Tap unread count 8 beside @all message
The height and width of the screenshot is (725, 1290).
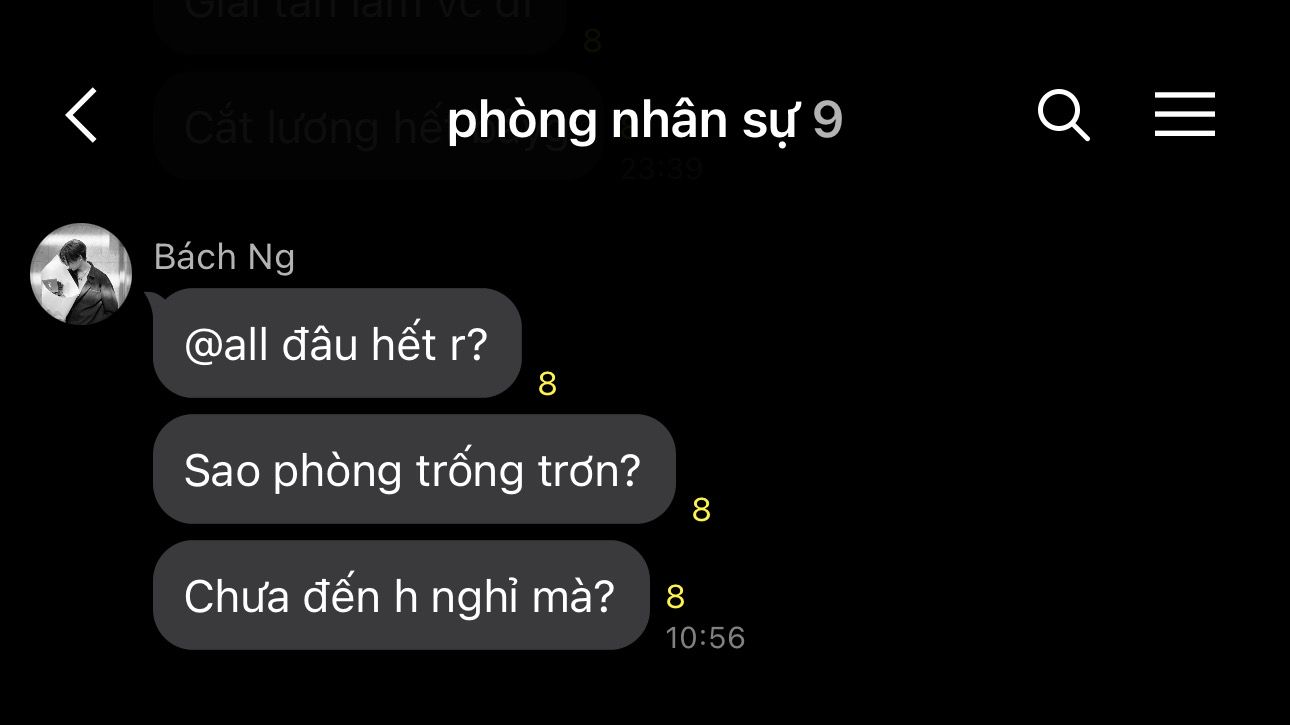click(547, 384)
